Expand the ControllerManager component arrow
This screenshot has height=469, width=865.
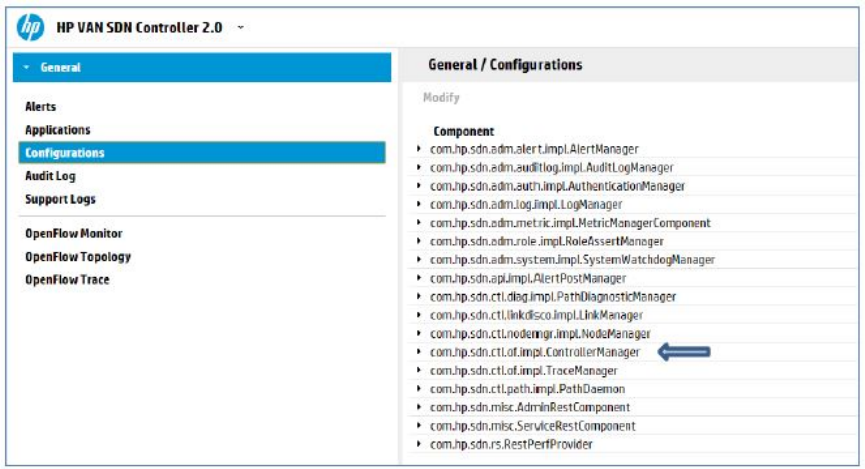(419, 352)
